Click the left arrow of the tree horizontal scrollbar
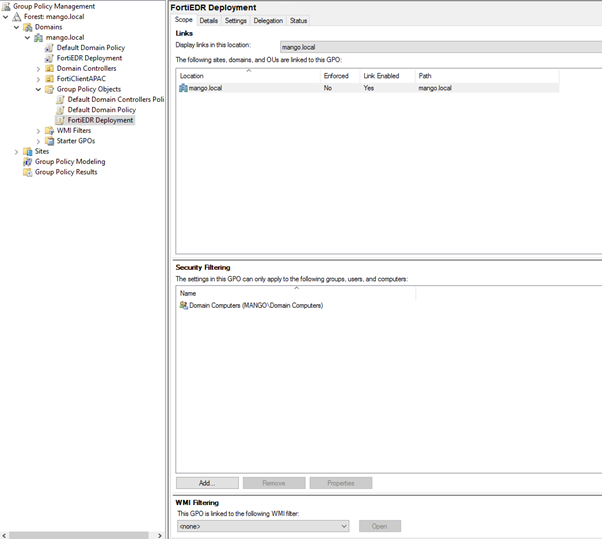Screen dimensions: 602x539 click(x=4, y=535)
